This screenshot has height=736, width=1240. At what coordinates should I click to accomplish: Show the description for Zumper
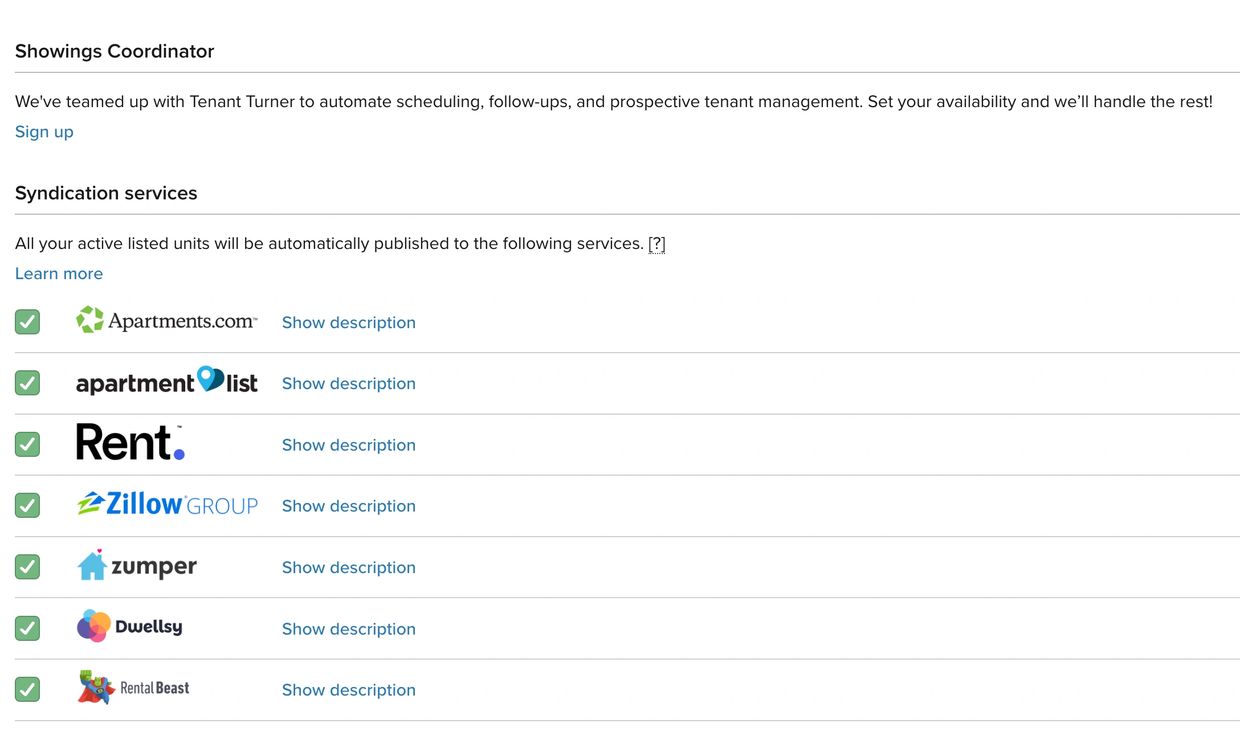pyautogui.click(x=348, y=567)
